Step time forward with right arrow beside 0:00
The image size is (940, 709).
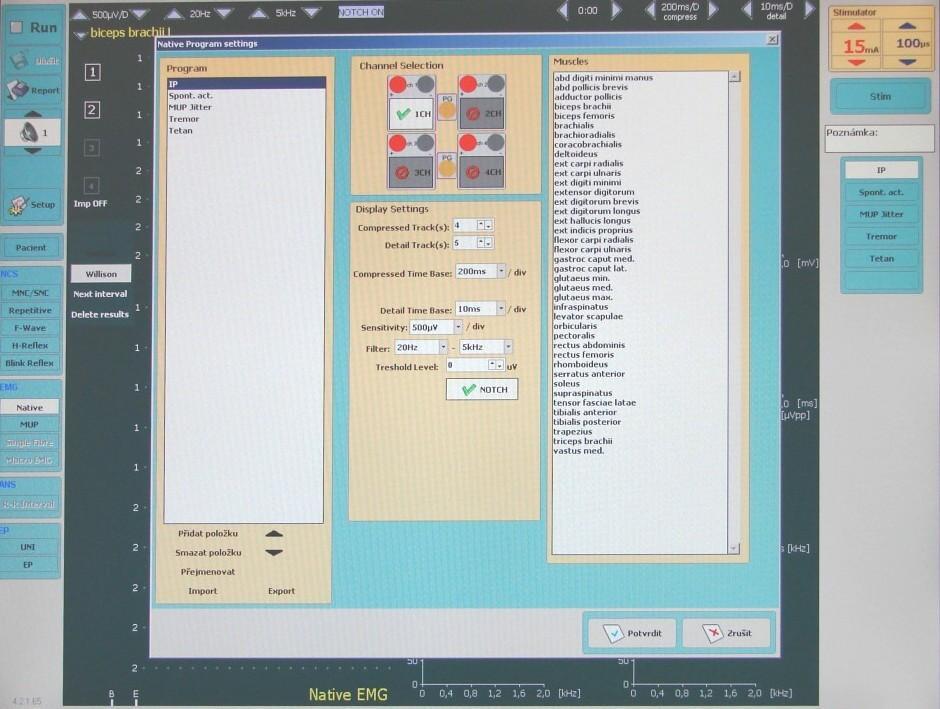[x=616, y=11]
